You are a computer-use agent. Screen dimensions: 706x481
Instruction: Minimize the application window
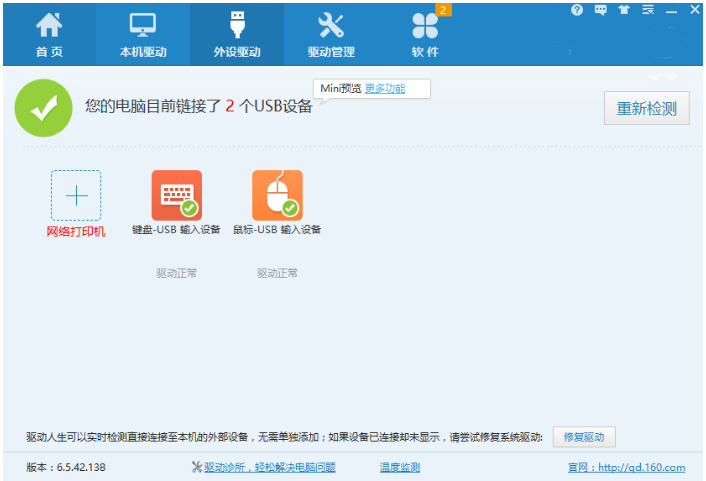click(672, 10)
